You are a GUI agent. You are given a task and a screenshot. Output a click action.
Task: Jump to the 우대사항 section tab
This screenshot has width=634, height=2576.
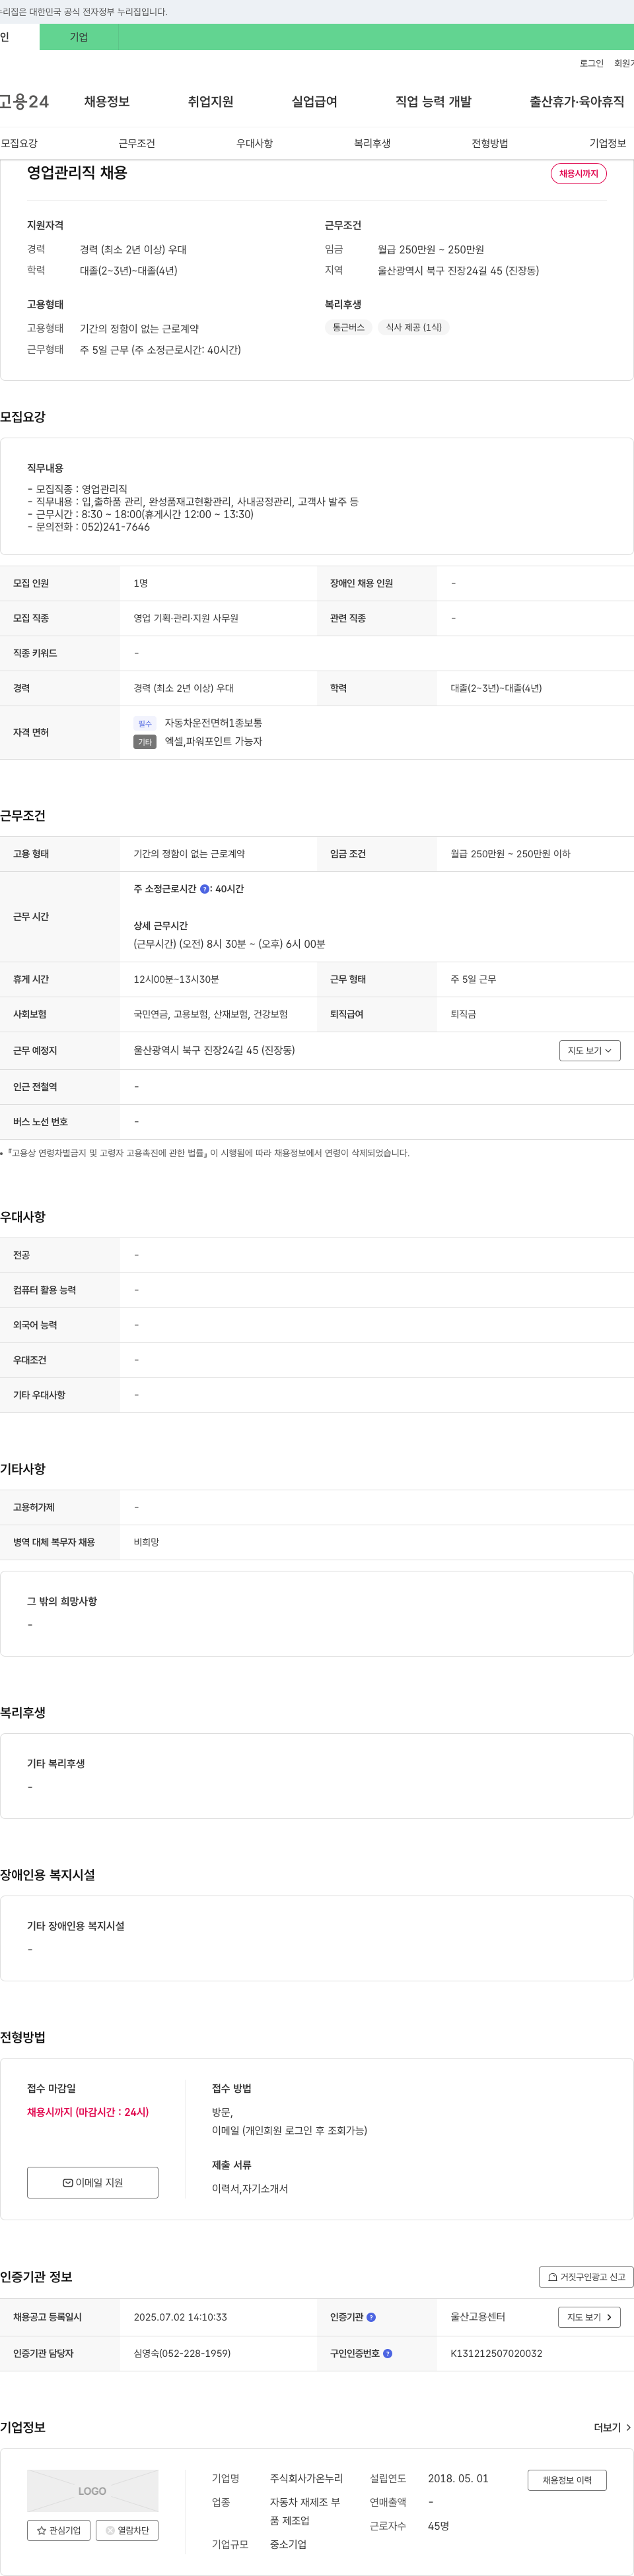(x=254, y=143)
